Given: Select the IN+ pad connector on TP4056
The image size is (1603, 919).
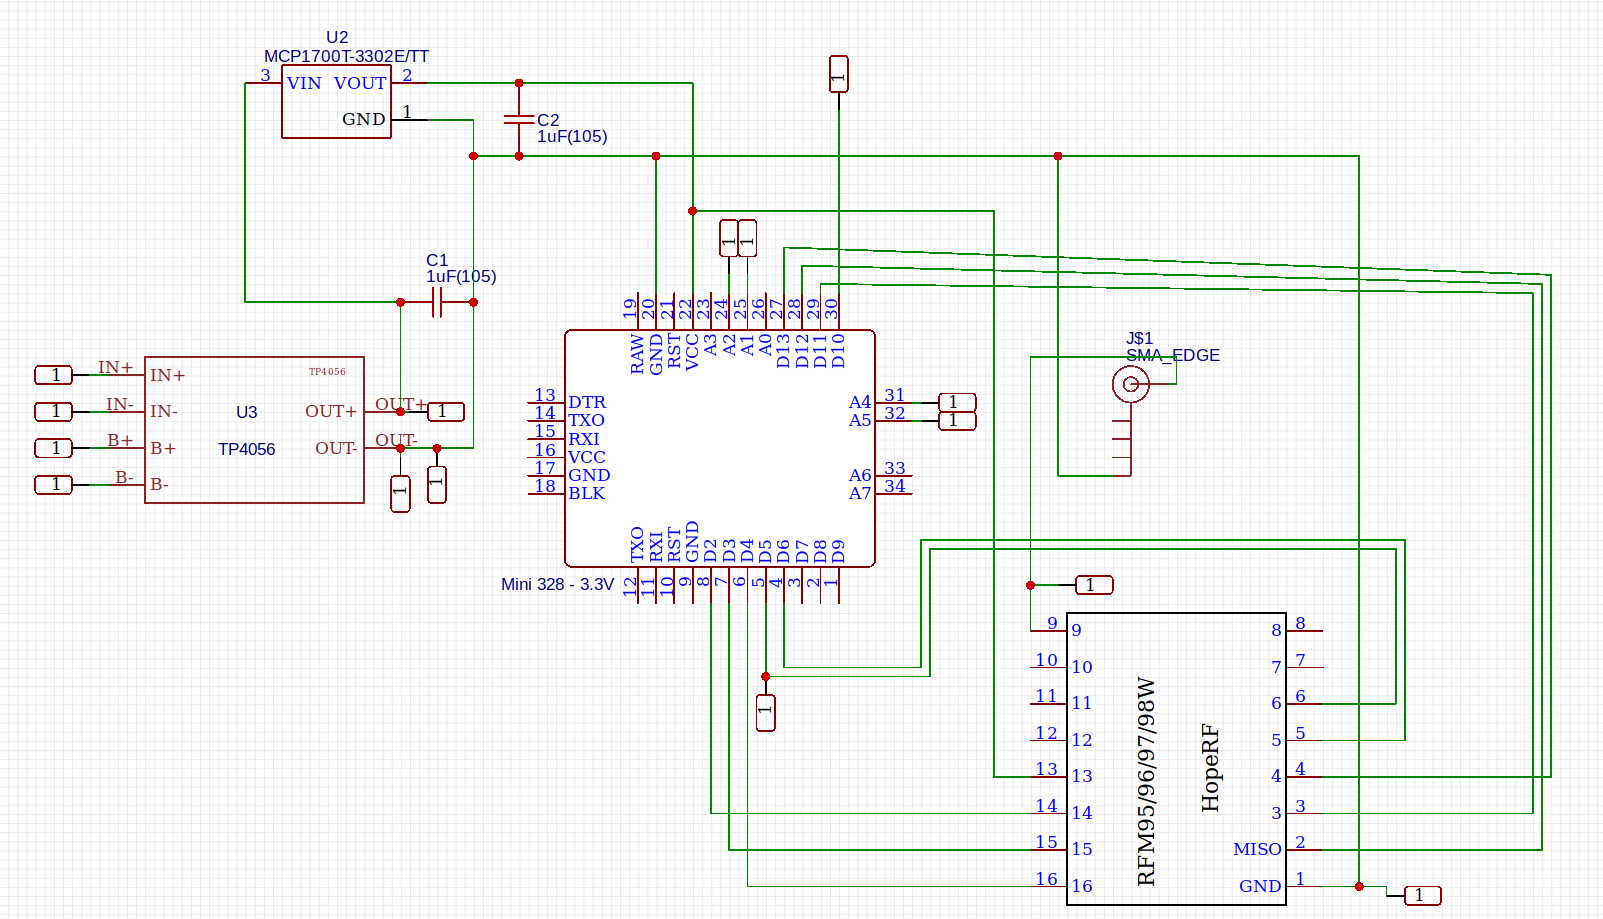Looking at the screenshot, I should point(54,375).
